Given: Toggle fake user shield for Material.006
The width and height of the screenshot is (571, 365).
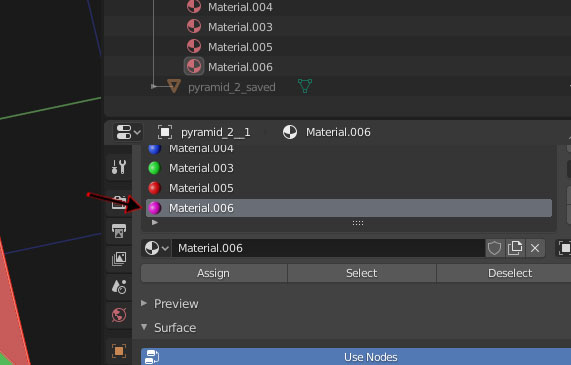Looking at the screenshot, I should coord(495,248).
